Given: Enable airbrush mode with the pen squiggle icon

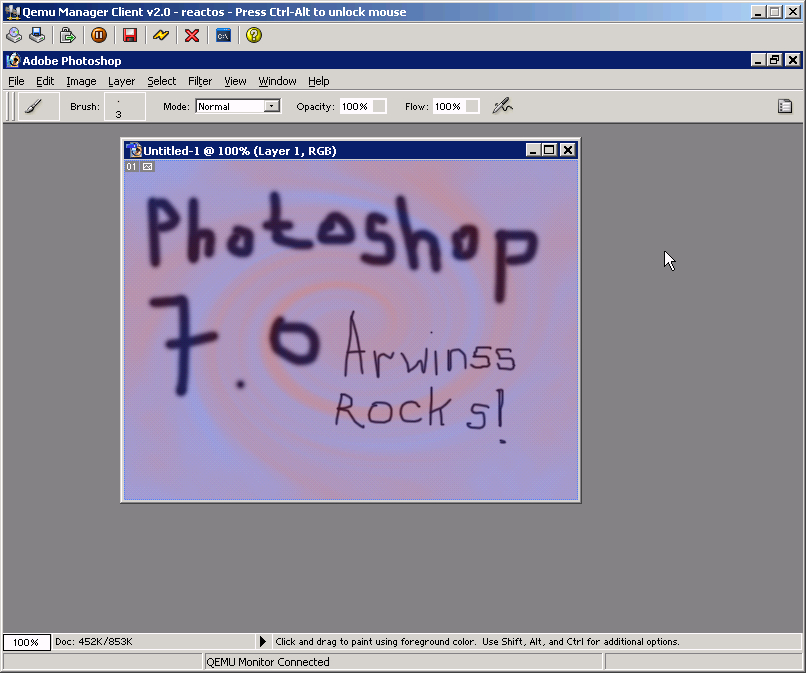Looking at the screenshot, I should [x=502, y=106].
